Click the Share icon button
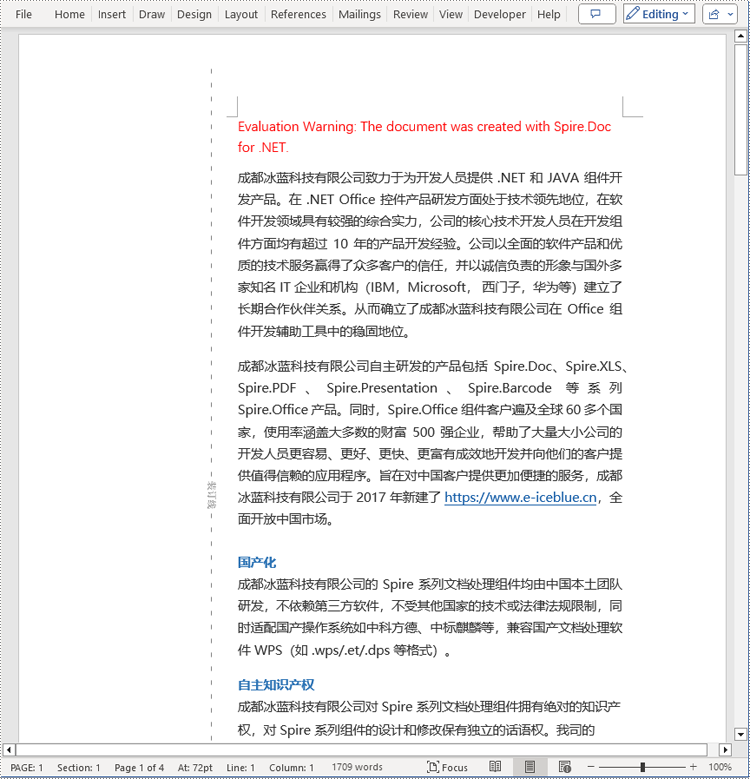The image size is (750, 779). pos(714,14)
